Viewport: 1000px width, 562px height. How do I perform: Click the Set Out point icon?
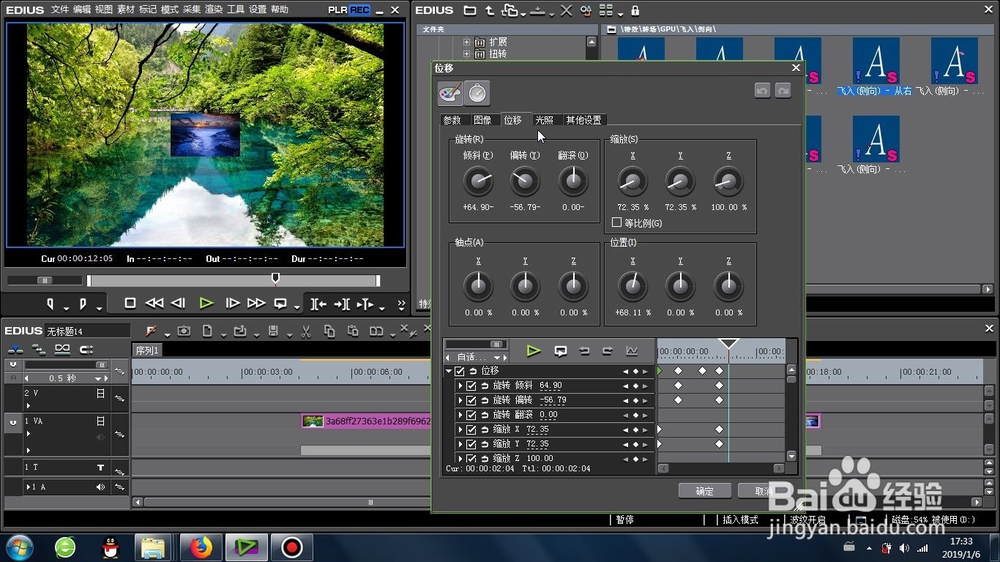[83, 304]
